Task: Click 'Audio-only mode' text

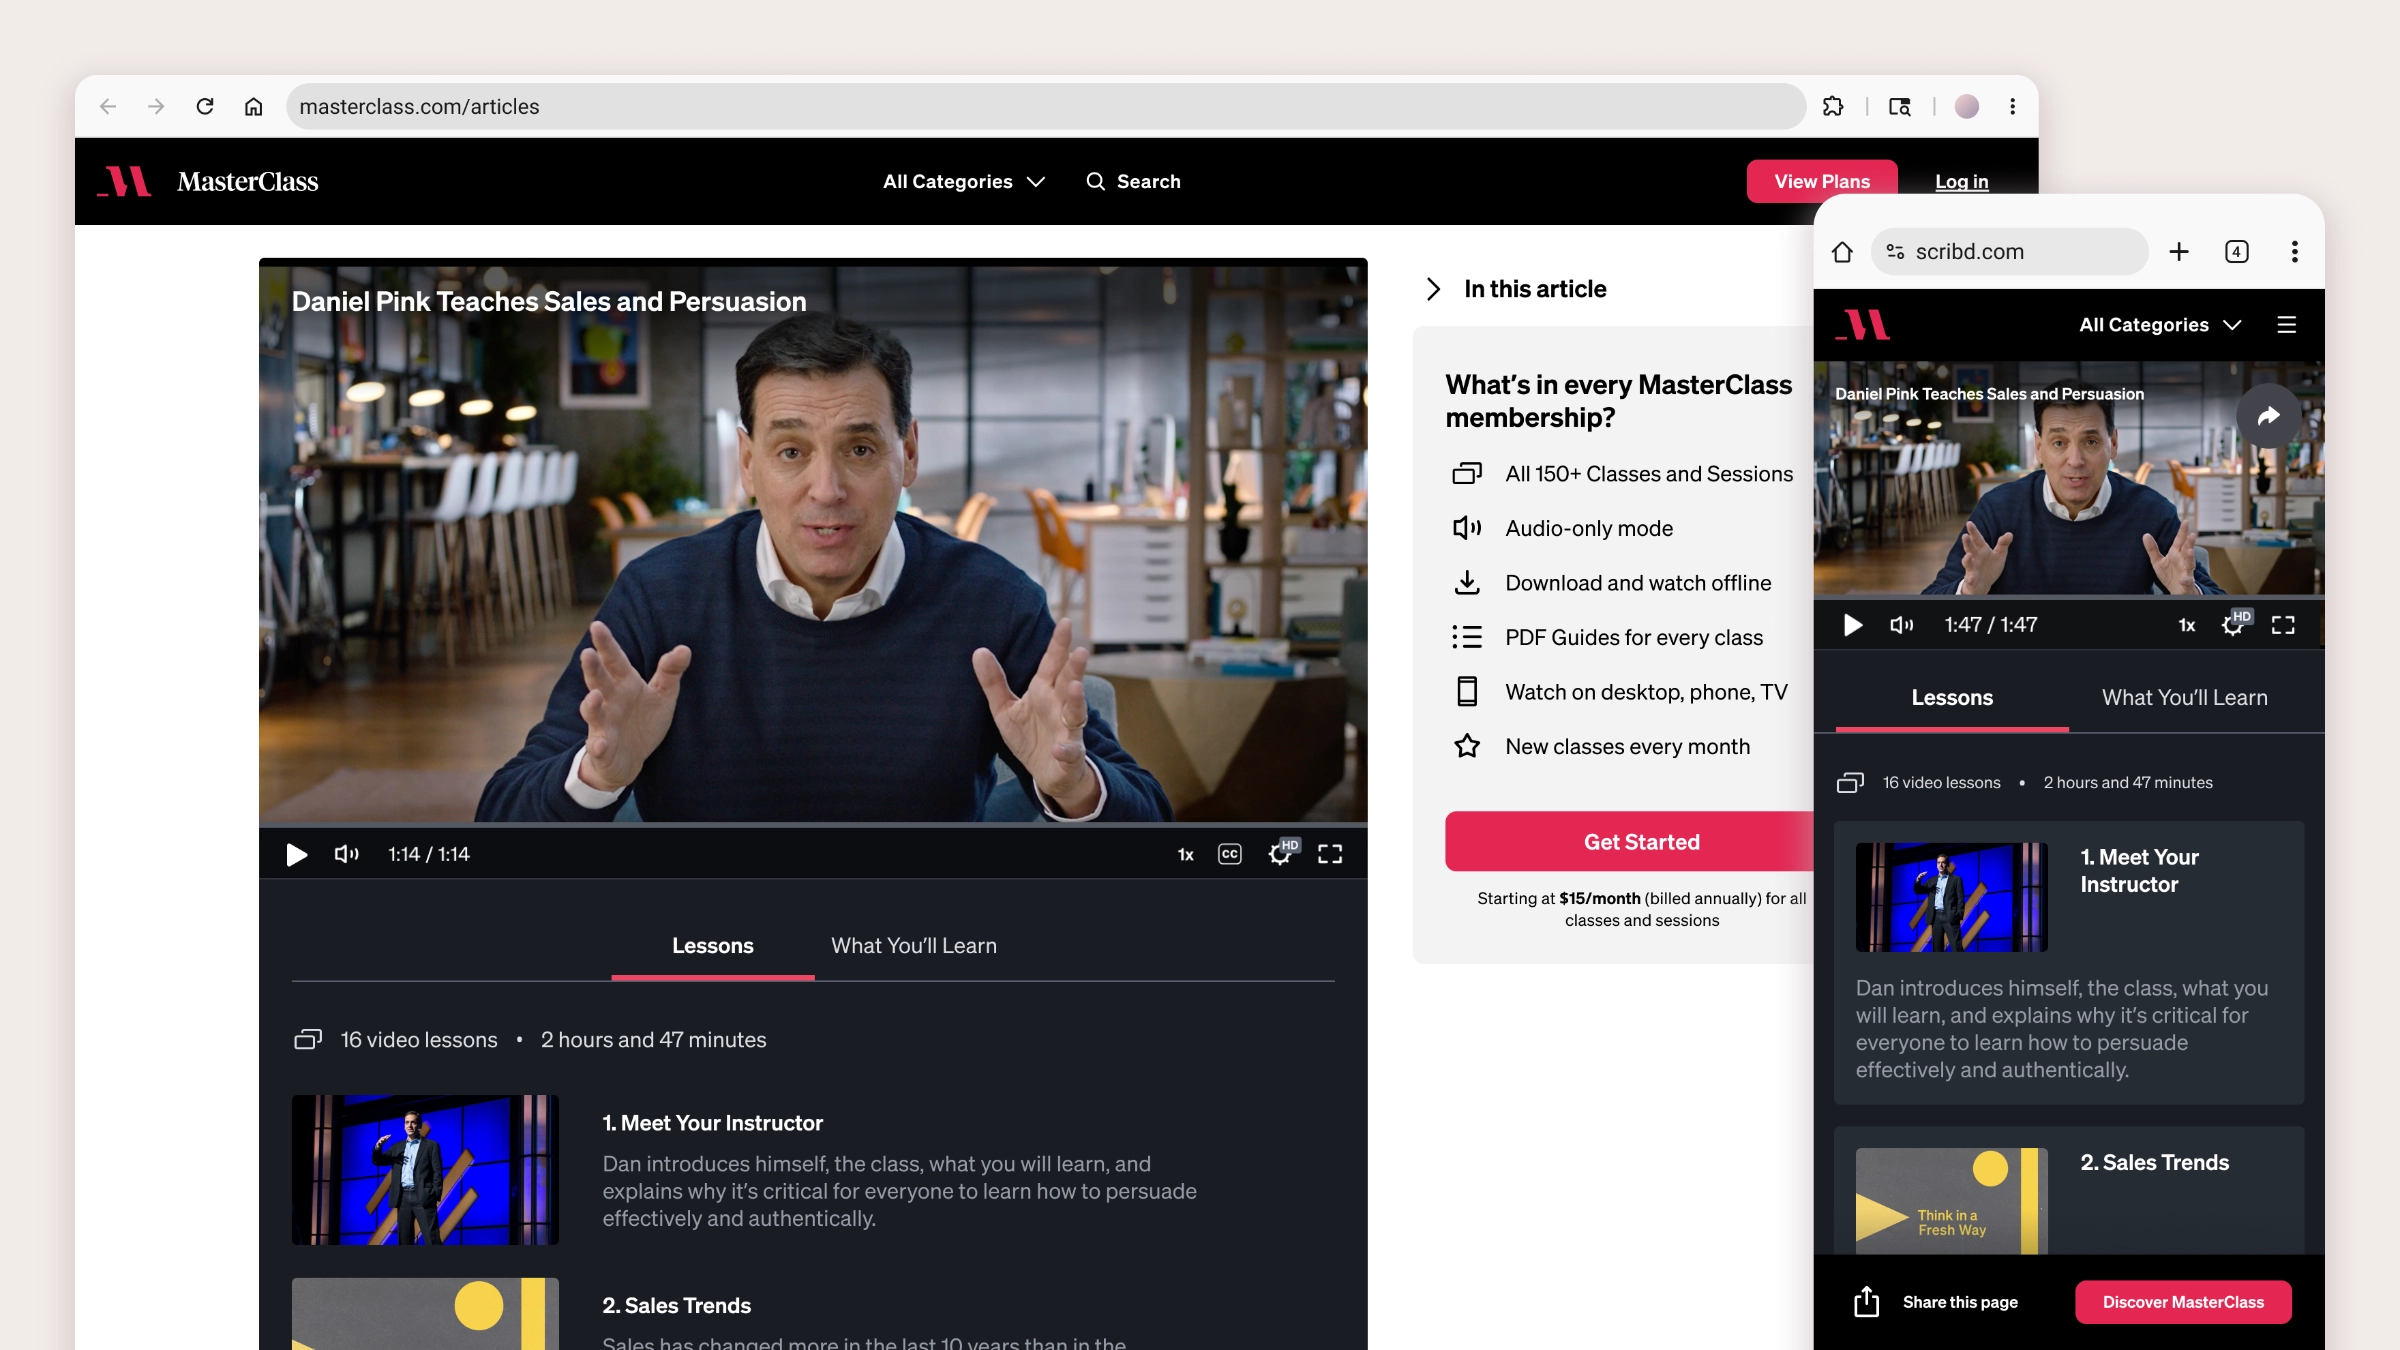Action: 1589,528
